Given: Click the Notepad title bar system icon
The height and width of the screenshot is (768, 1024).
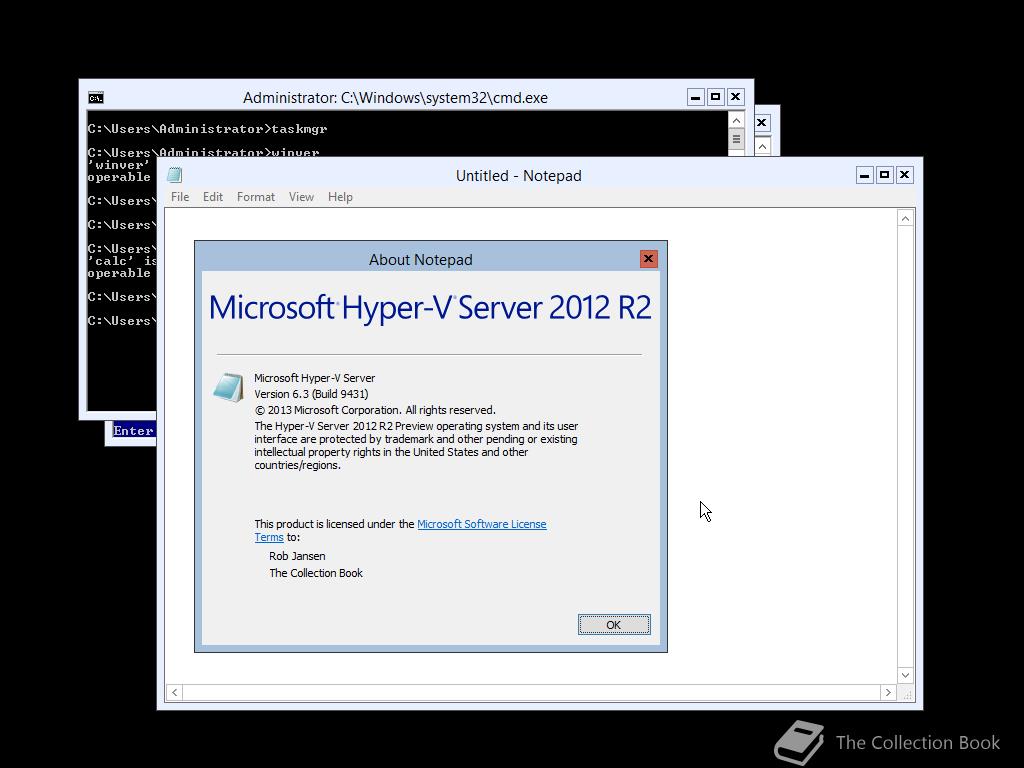Looking at the screenshot, I should tap(174, 175).
